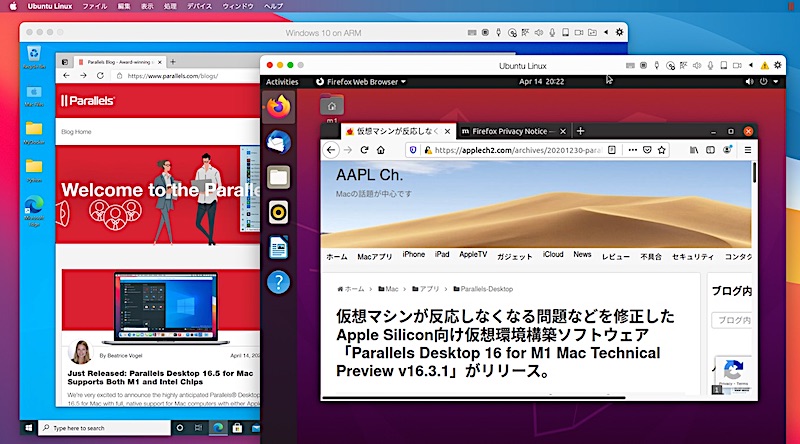Launch LibreOffice Writer from Ubuntu dock
The image size is (800, 444).
point(279,248)
